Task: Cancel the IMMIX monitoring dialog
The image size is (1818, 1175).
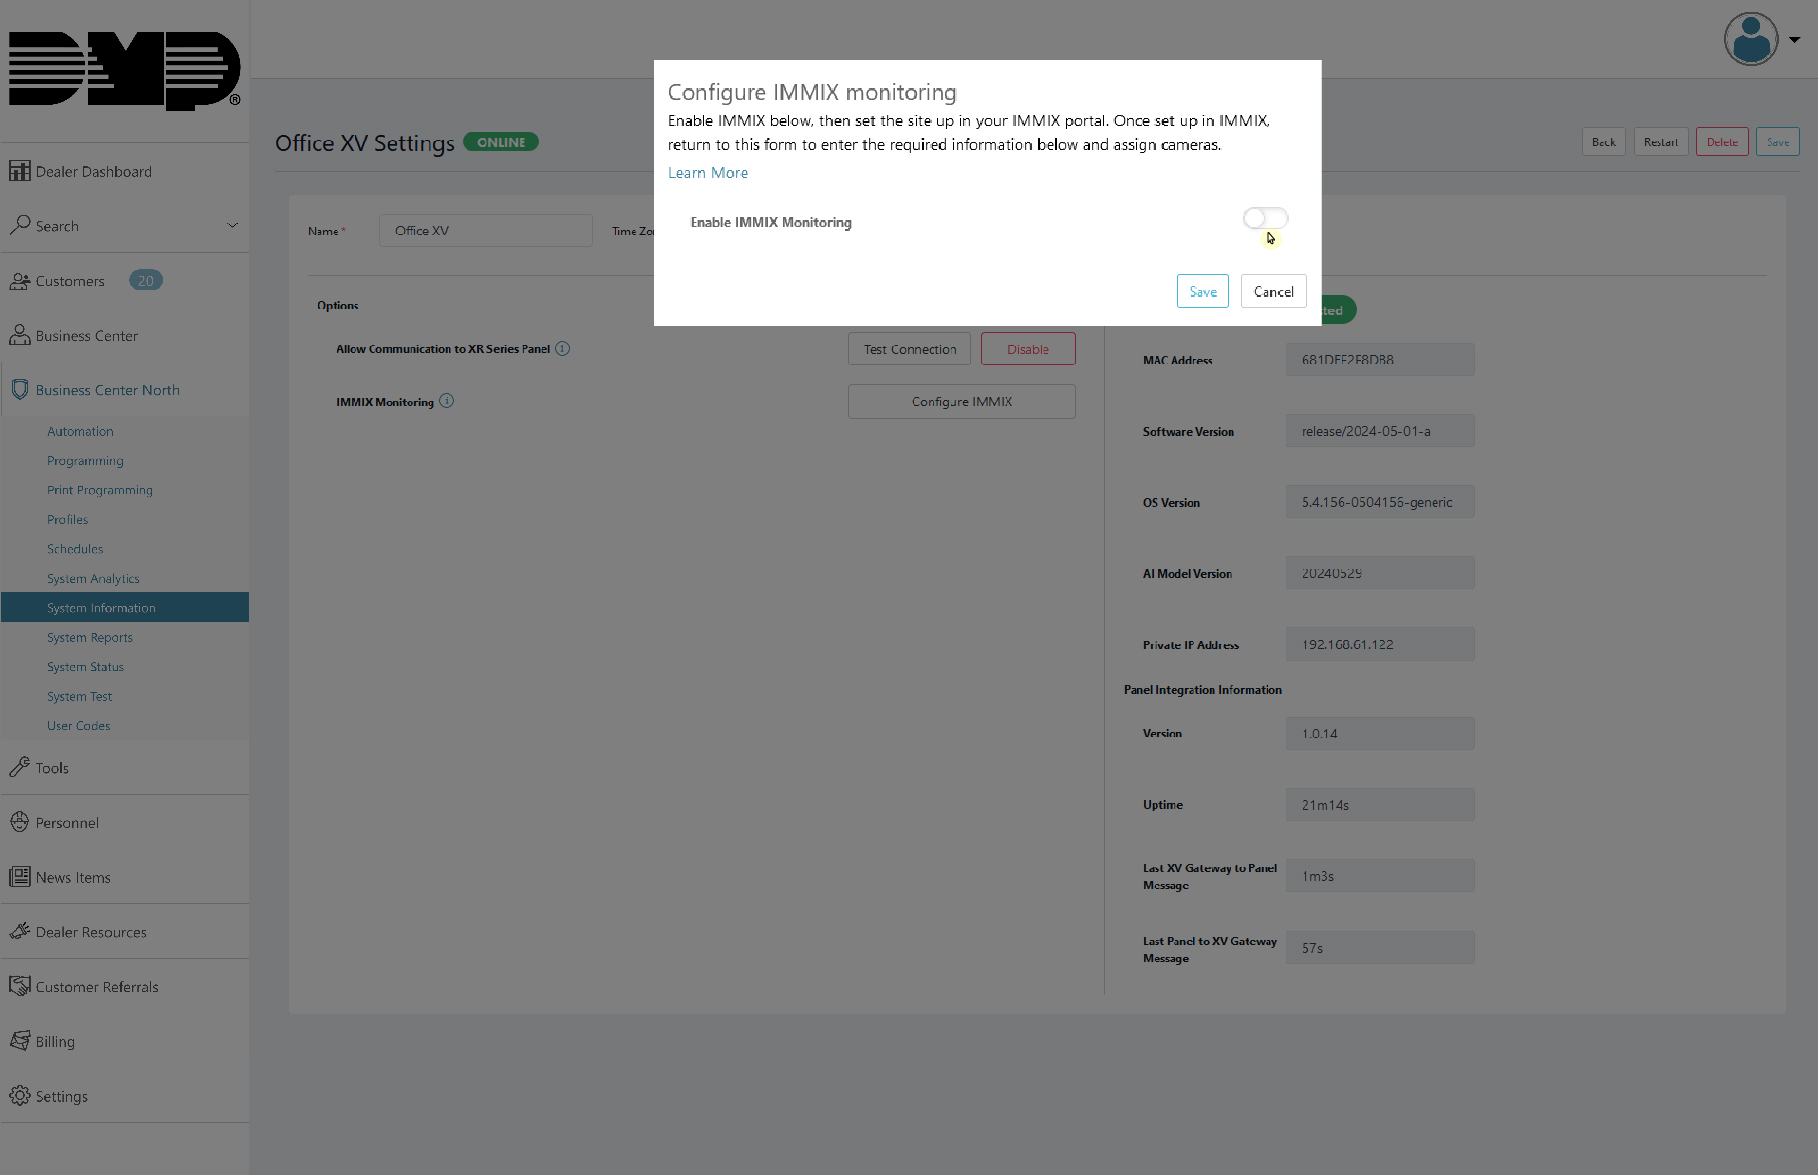Action: [1273, 291]
